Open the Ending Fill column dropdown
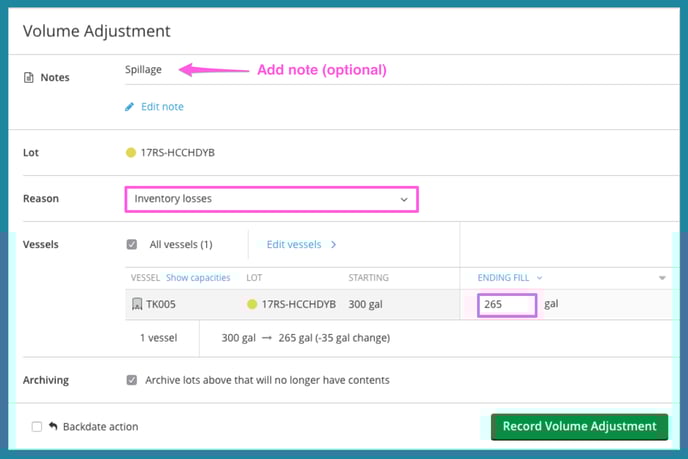 (510, 278)
